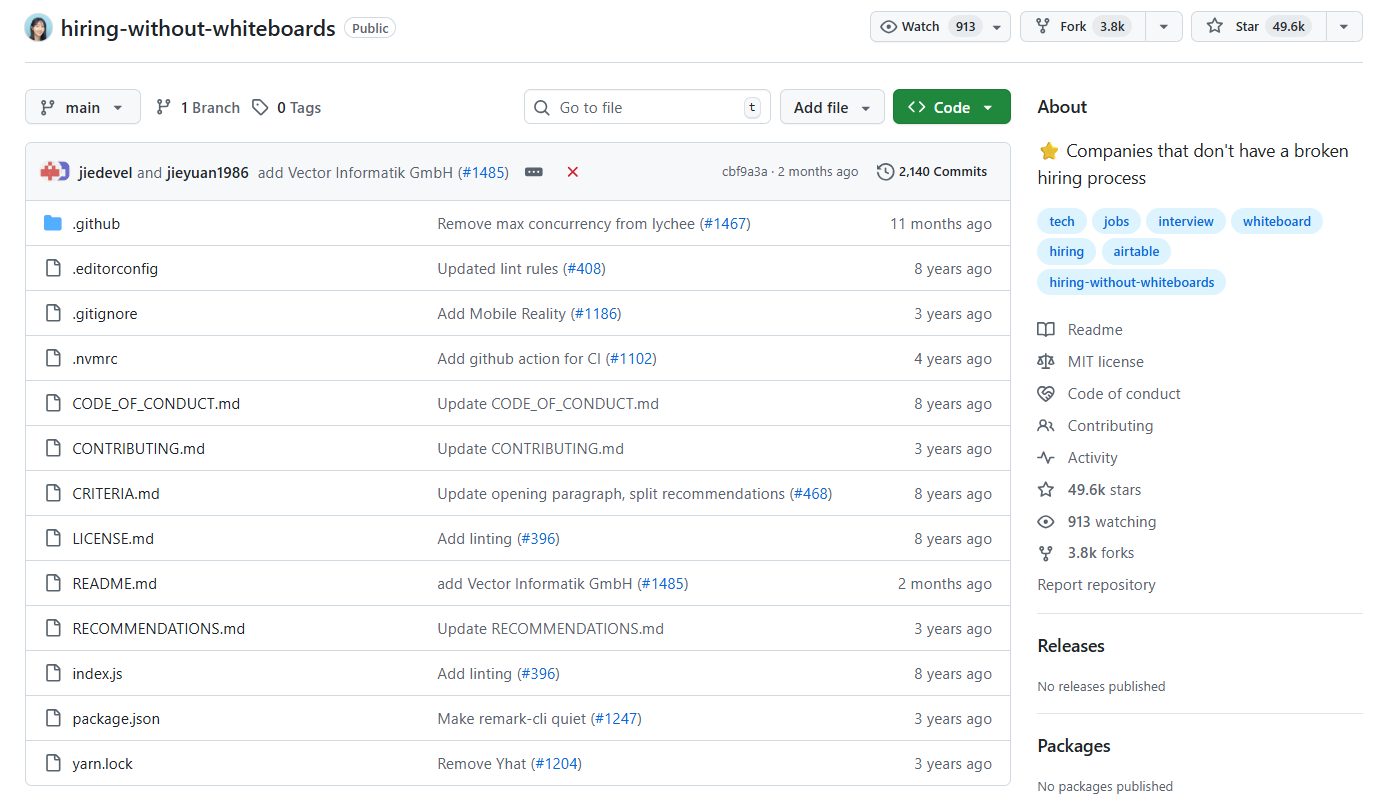The image size is (1379, 804).
Task: Click the file icon beside RECOMMENDATIONS.md
Action: click(x=53, y=628)
